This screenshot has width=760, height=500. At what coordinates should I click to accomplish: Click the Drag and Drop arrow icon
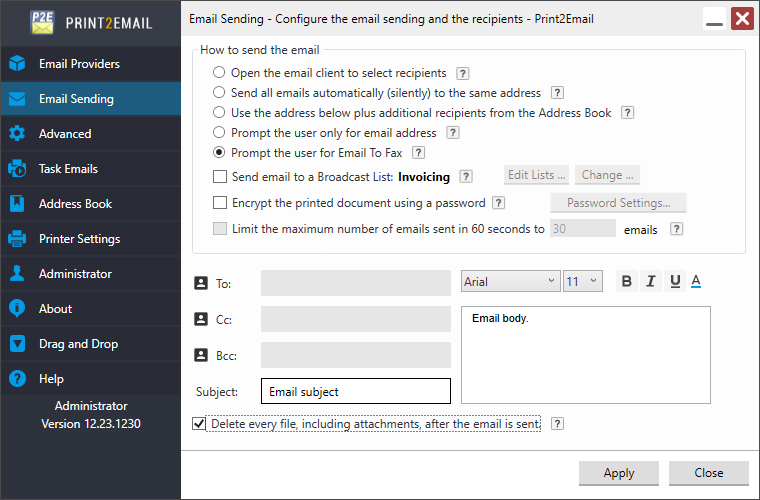17,344
